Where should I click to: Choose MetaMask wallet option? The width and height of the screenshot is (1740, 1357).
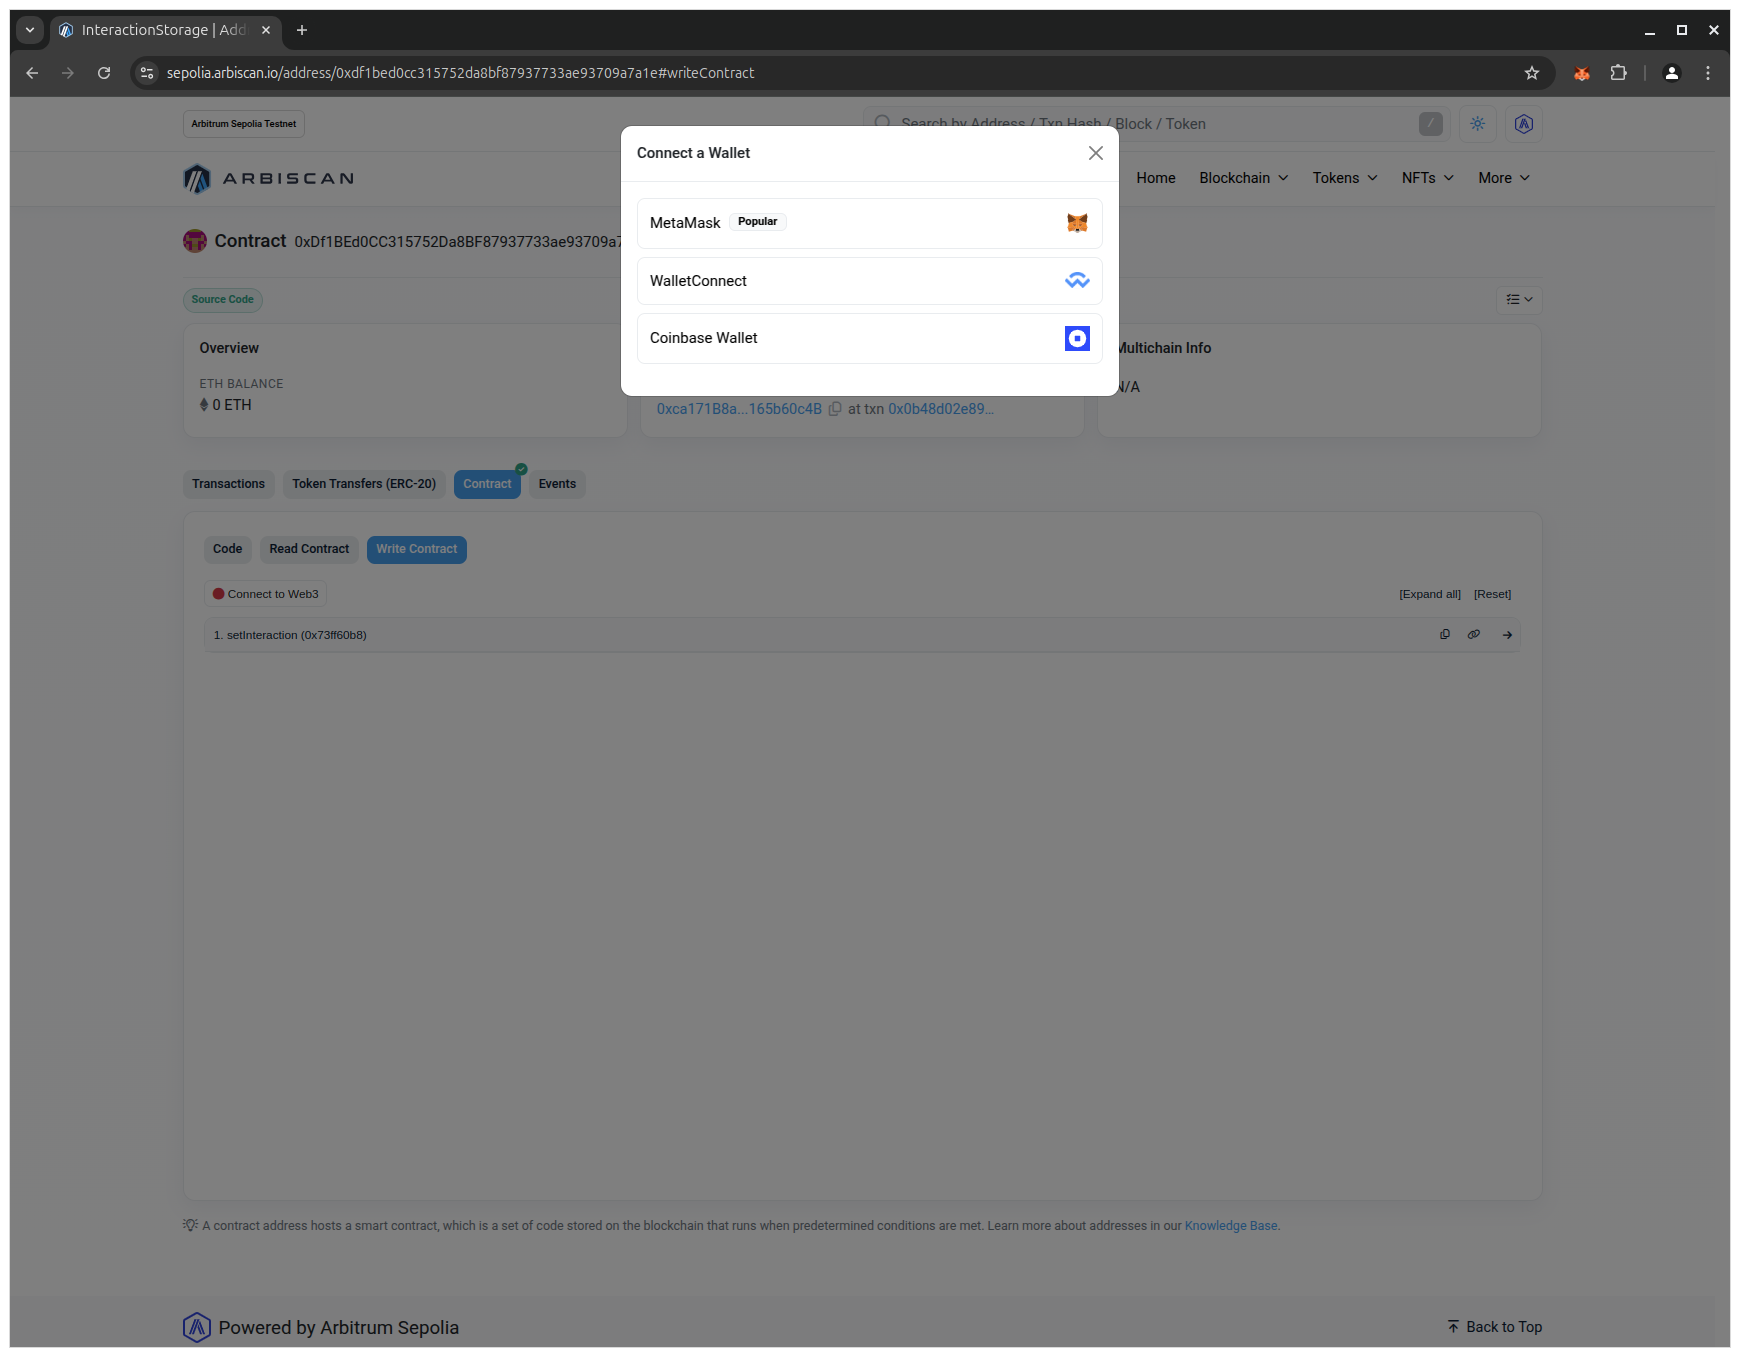[869, 223]
